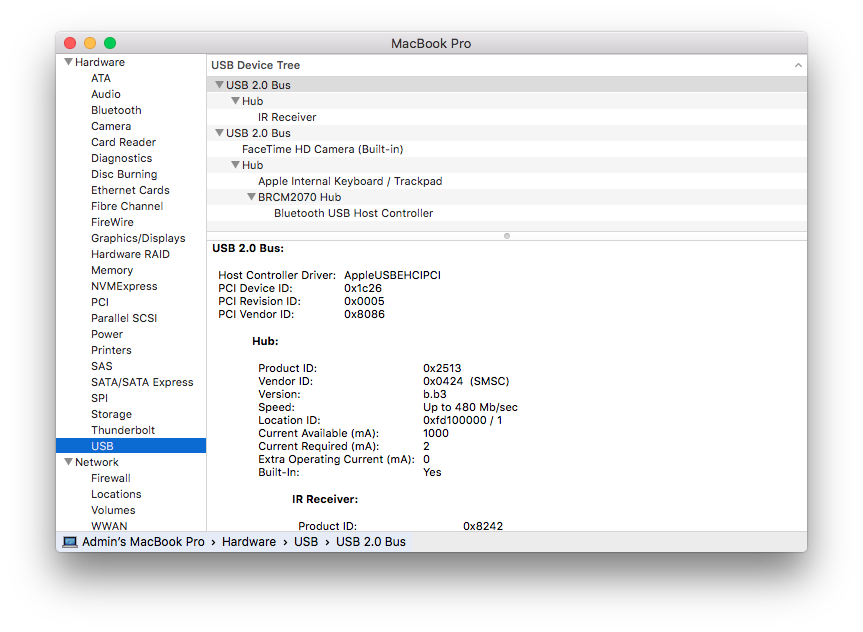The height and width of the screenshot is (632, 863).
Task: Select FaceTime HD Camera (Built-in) row
Action: coord(507,149)
